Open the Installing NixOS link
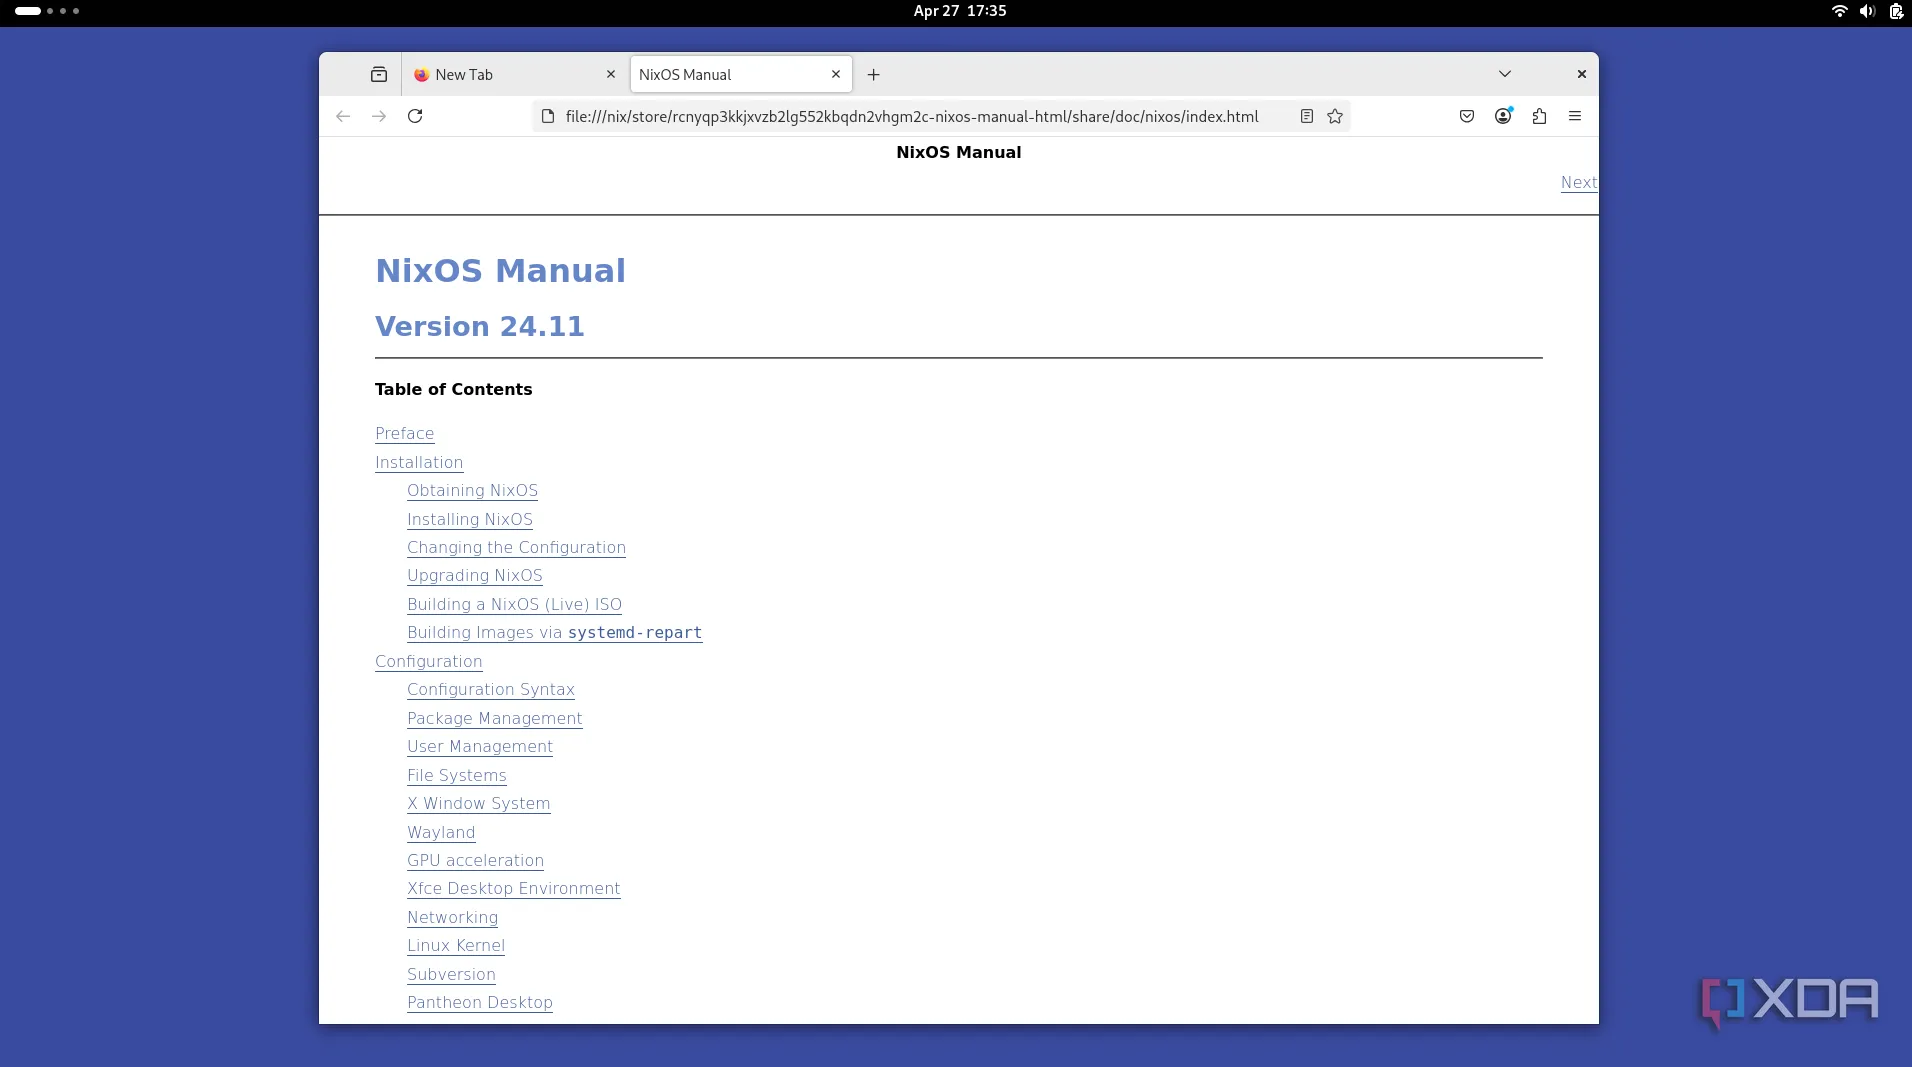1912x1067 pixels. [470, 519]
